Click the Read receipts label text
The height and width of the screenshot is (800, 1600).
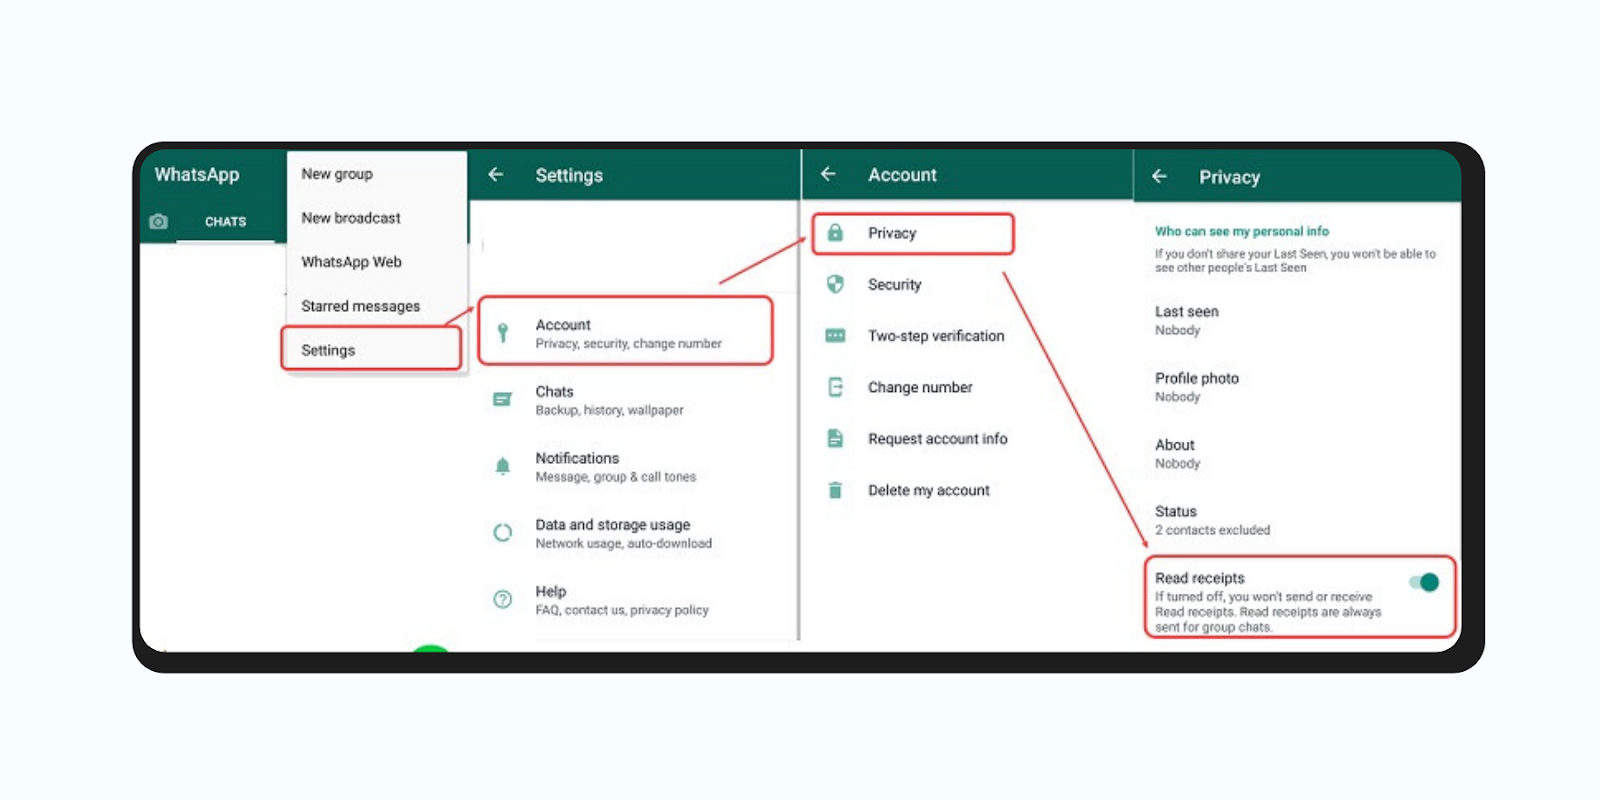pyautogui.click(x=1200, y=578)
